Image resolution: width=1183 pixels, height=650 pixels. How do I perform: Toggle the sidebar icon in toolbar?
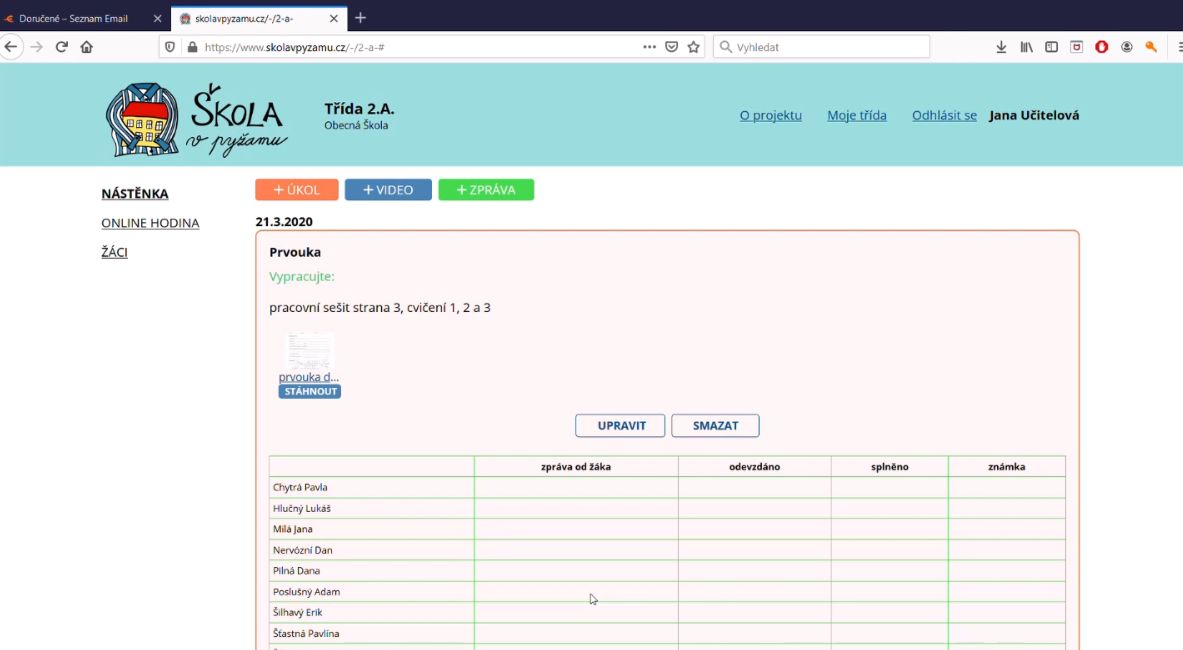click(x=1051, y=47)
